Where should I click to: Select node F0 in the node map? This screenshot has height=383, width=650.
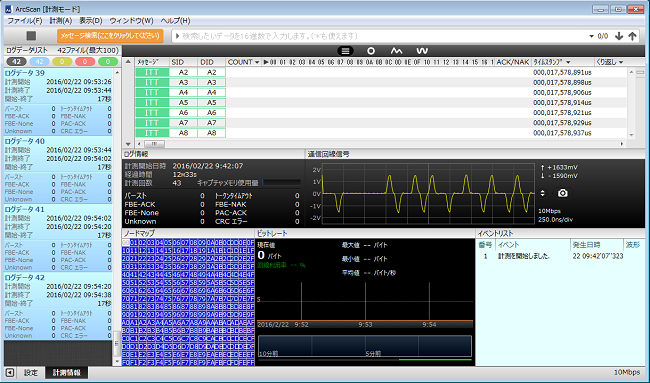tap(126, 362)
